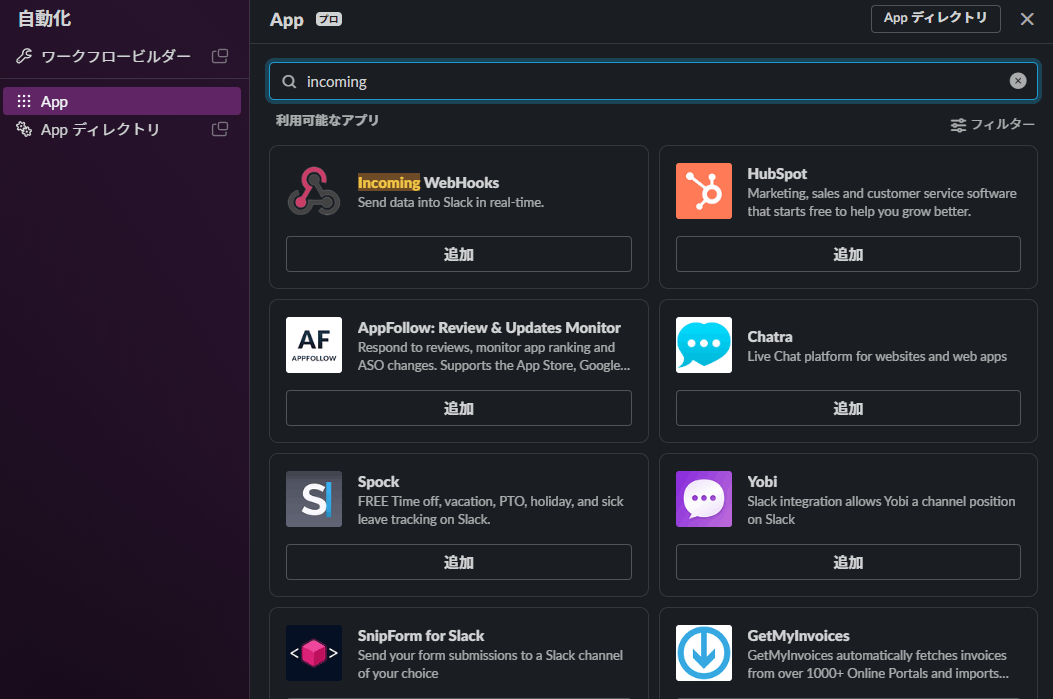Viewport: 1053px width, 699px height.
Task: Click 'Live Chat platform for websites' description
Action: 876,356
